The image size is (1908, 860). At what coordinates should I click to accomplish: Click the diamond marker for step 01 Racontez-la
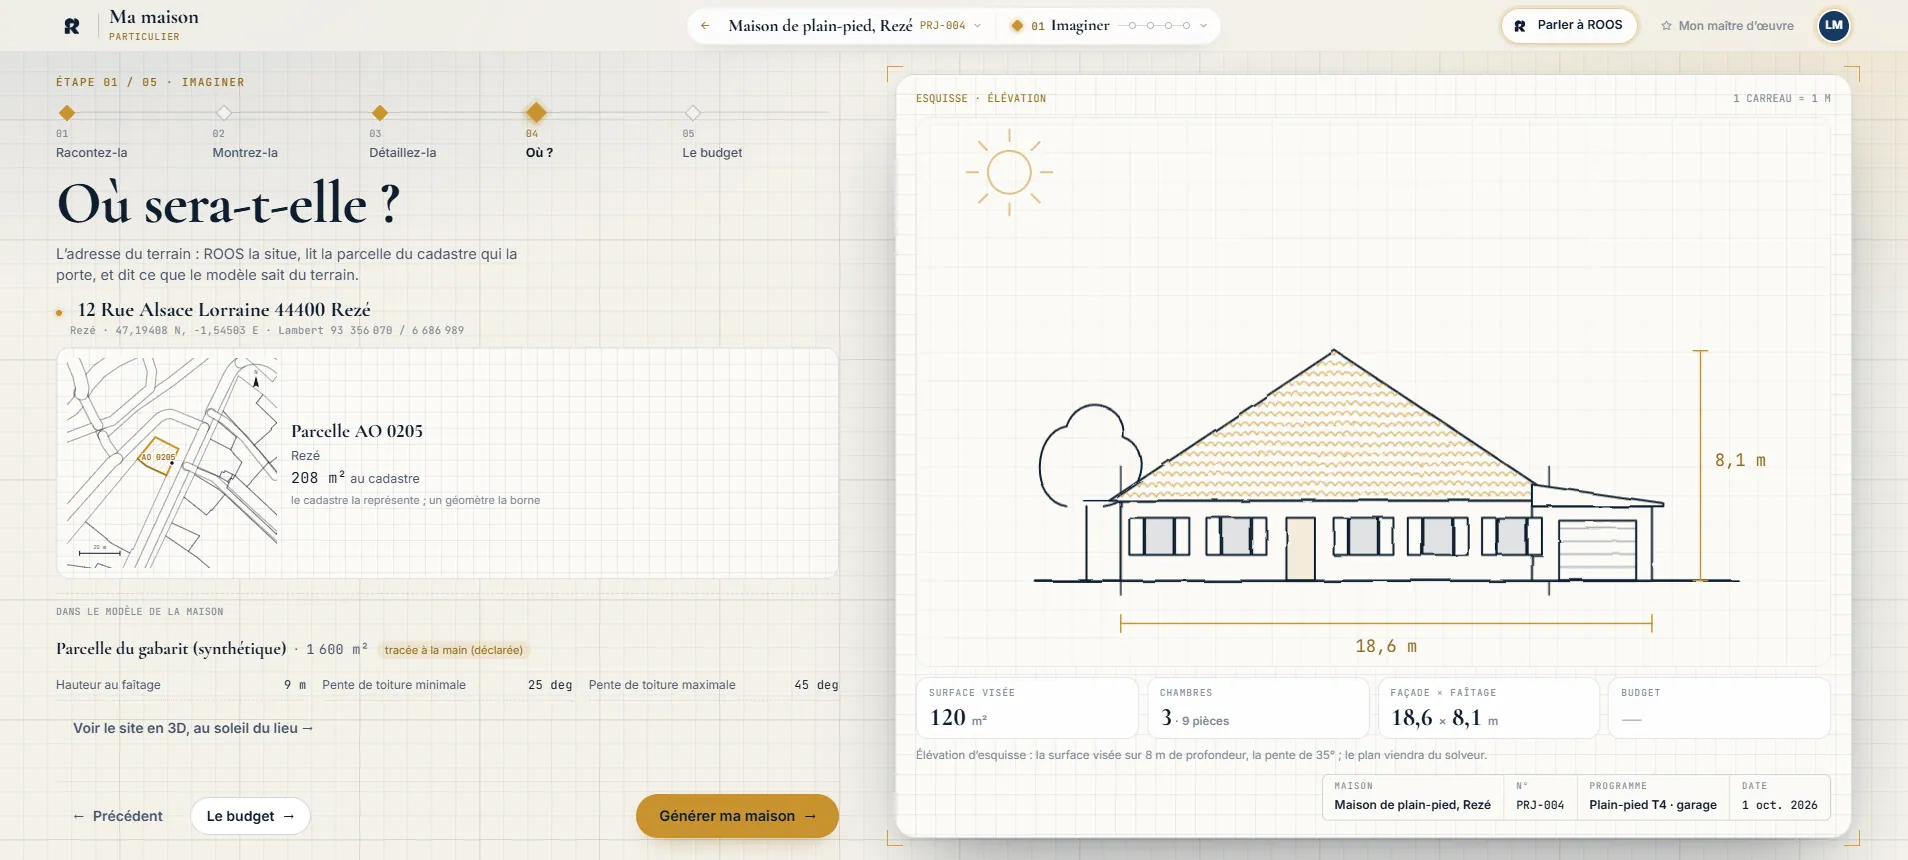[x=67, y=113]
